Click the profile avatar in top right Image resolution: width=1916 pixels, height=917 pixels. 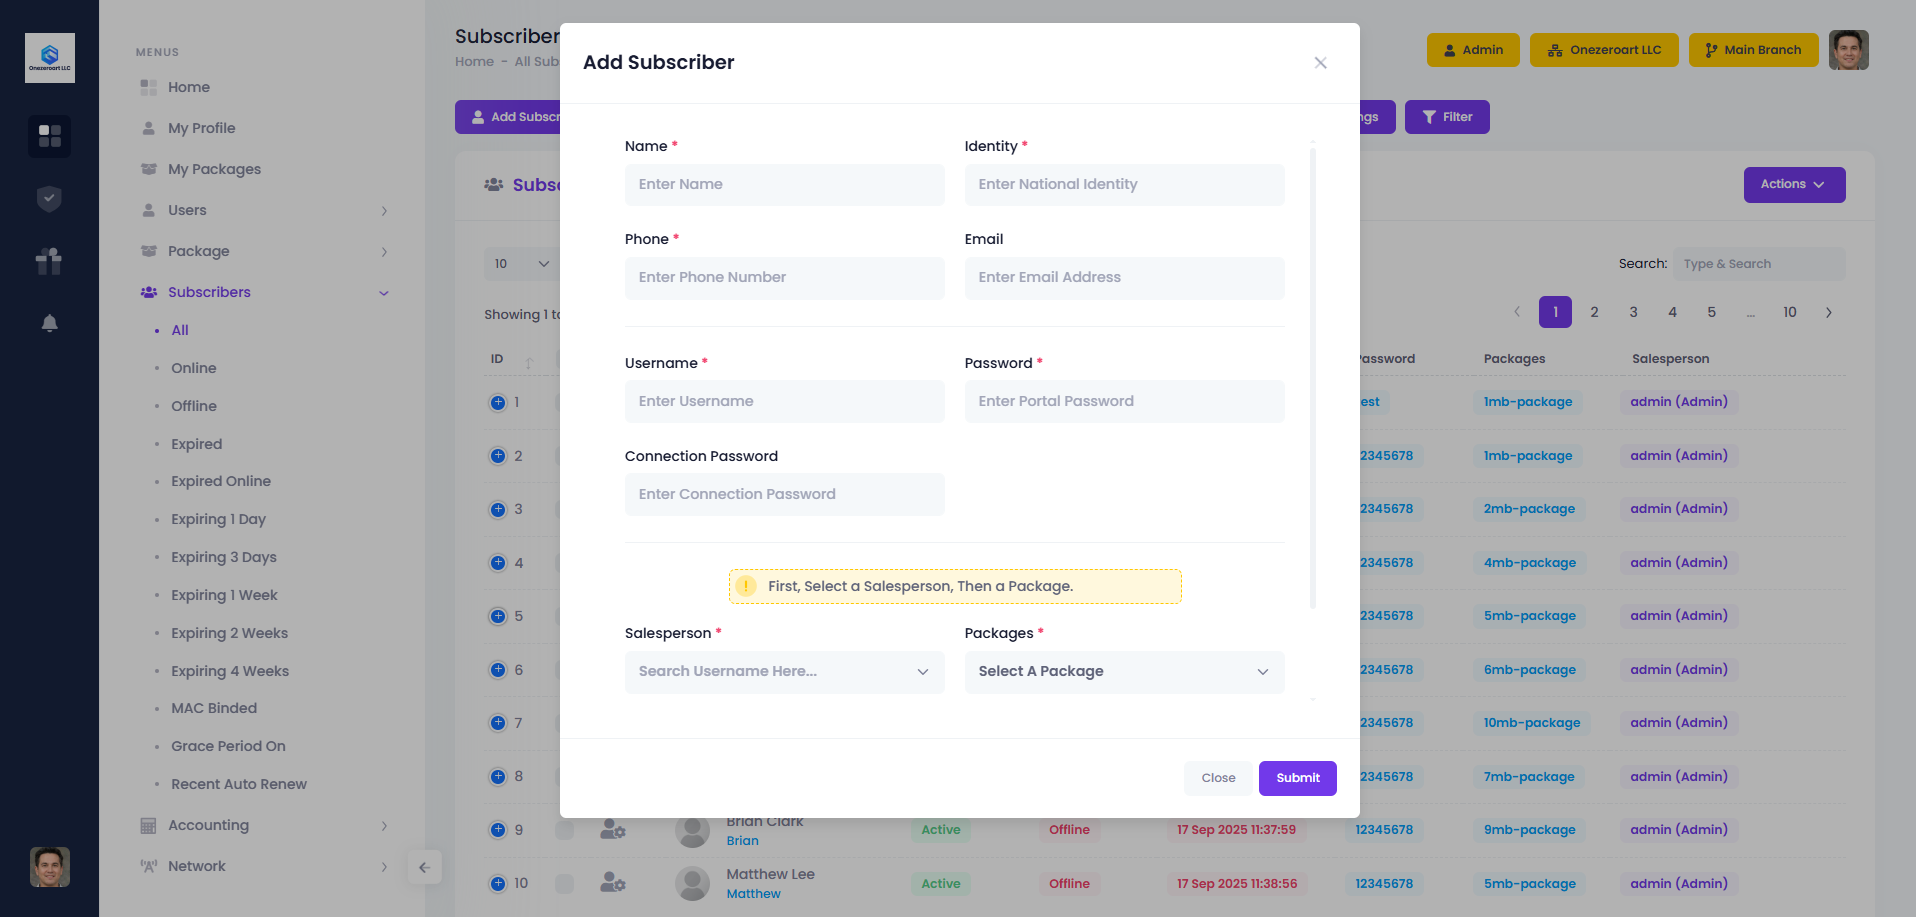click(x=1848, y=50)
